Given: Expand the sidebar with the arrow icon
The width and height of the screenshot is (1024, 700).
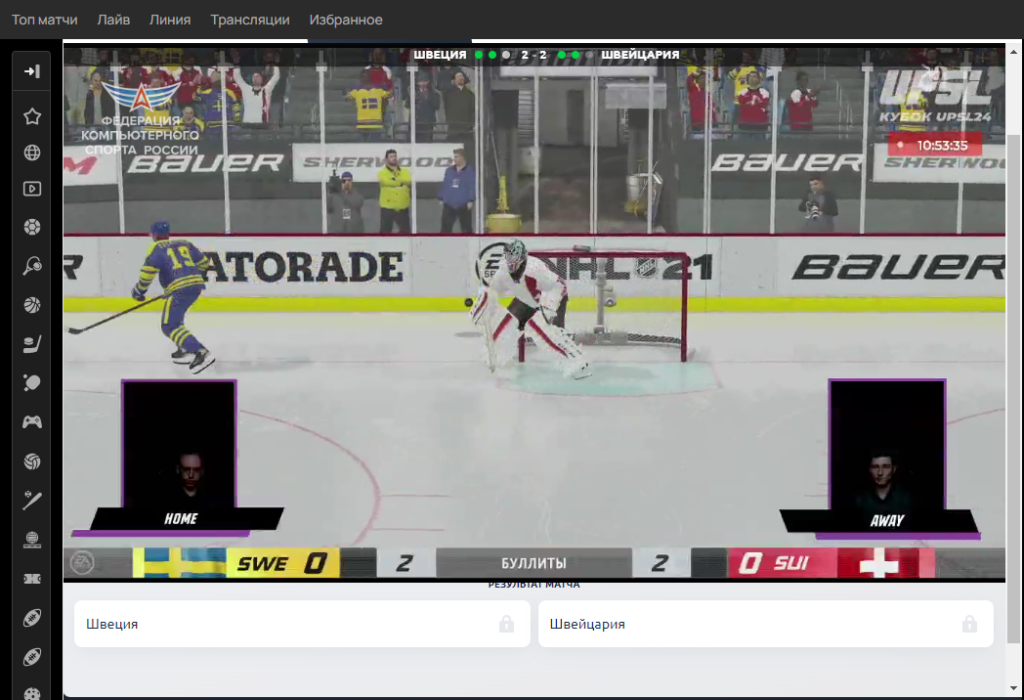Looking at the screenshot, I should [31, 71].
